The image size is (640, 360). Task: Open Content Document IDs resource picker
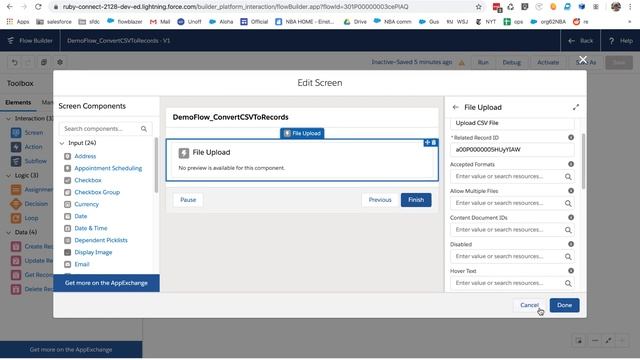(x=512, y=230)
